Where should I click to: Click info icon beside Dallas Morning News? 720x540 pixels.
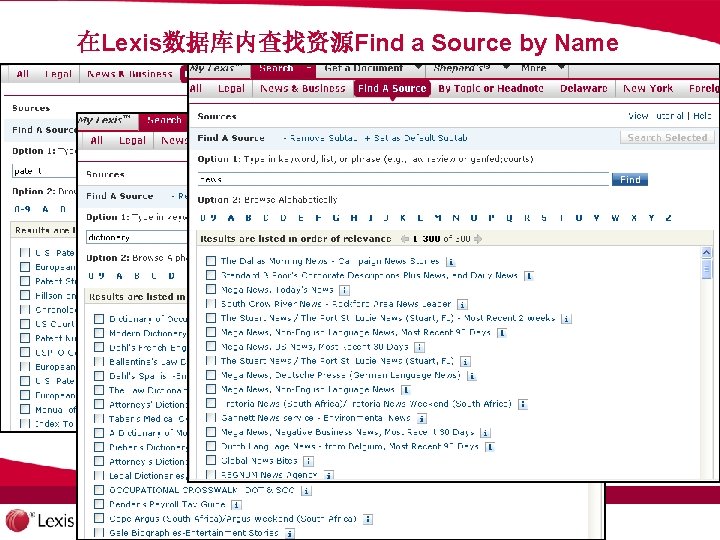click(x=451, y=262)
